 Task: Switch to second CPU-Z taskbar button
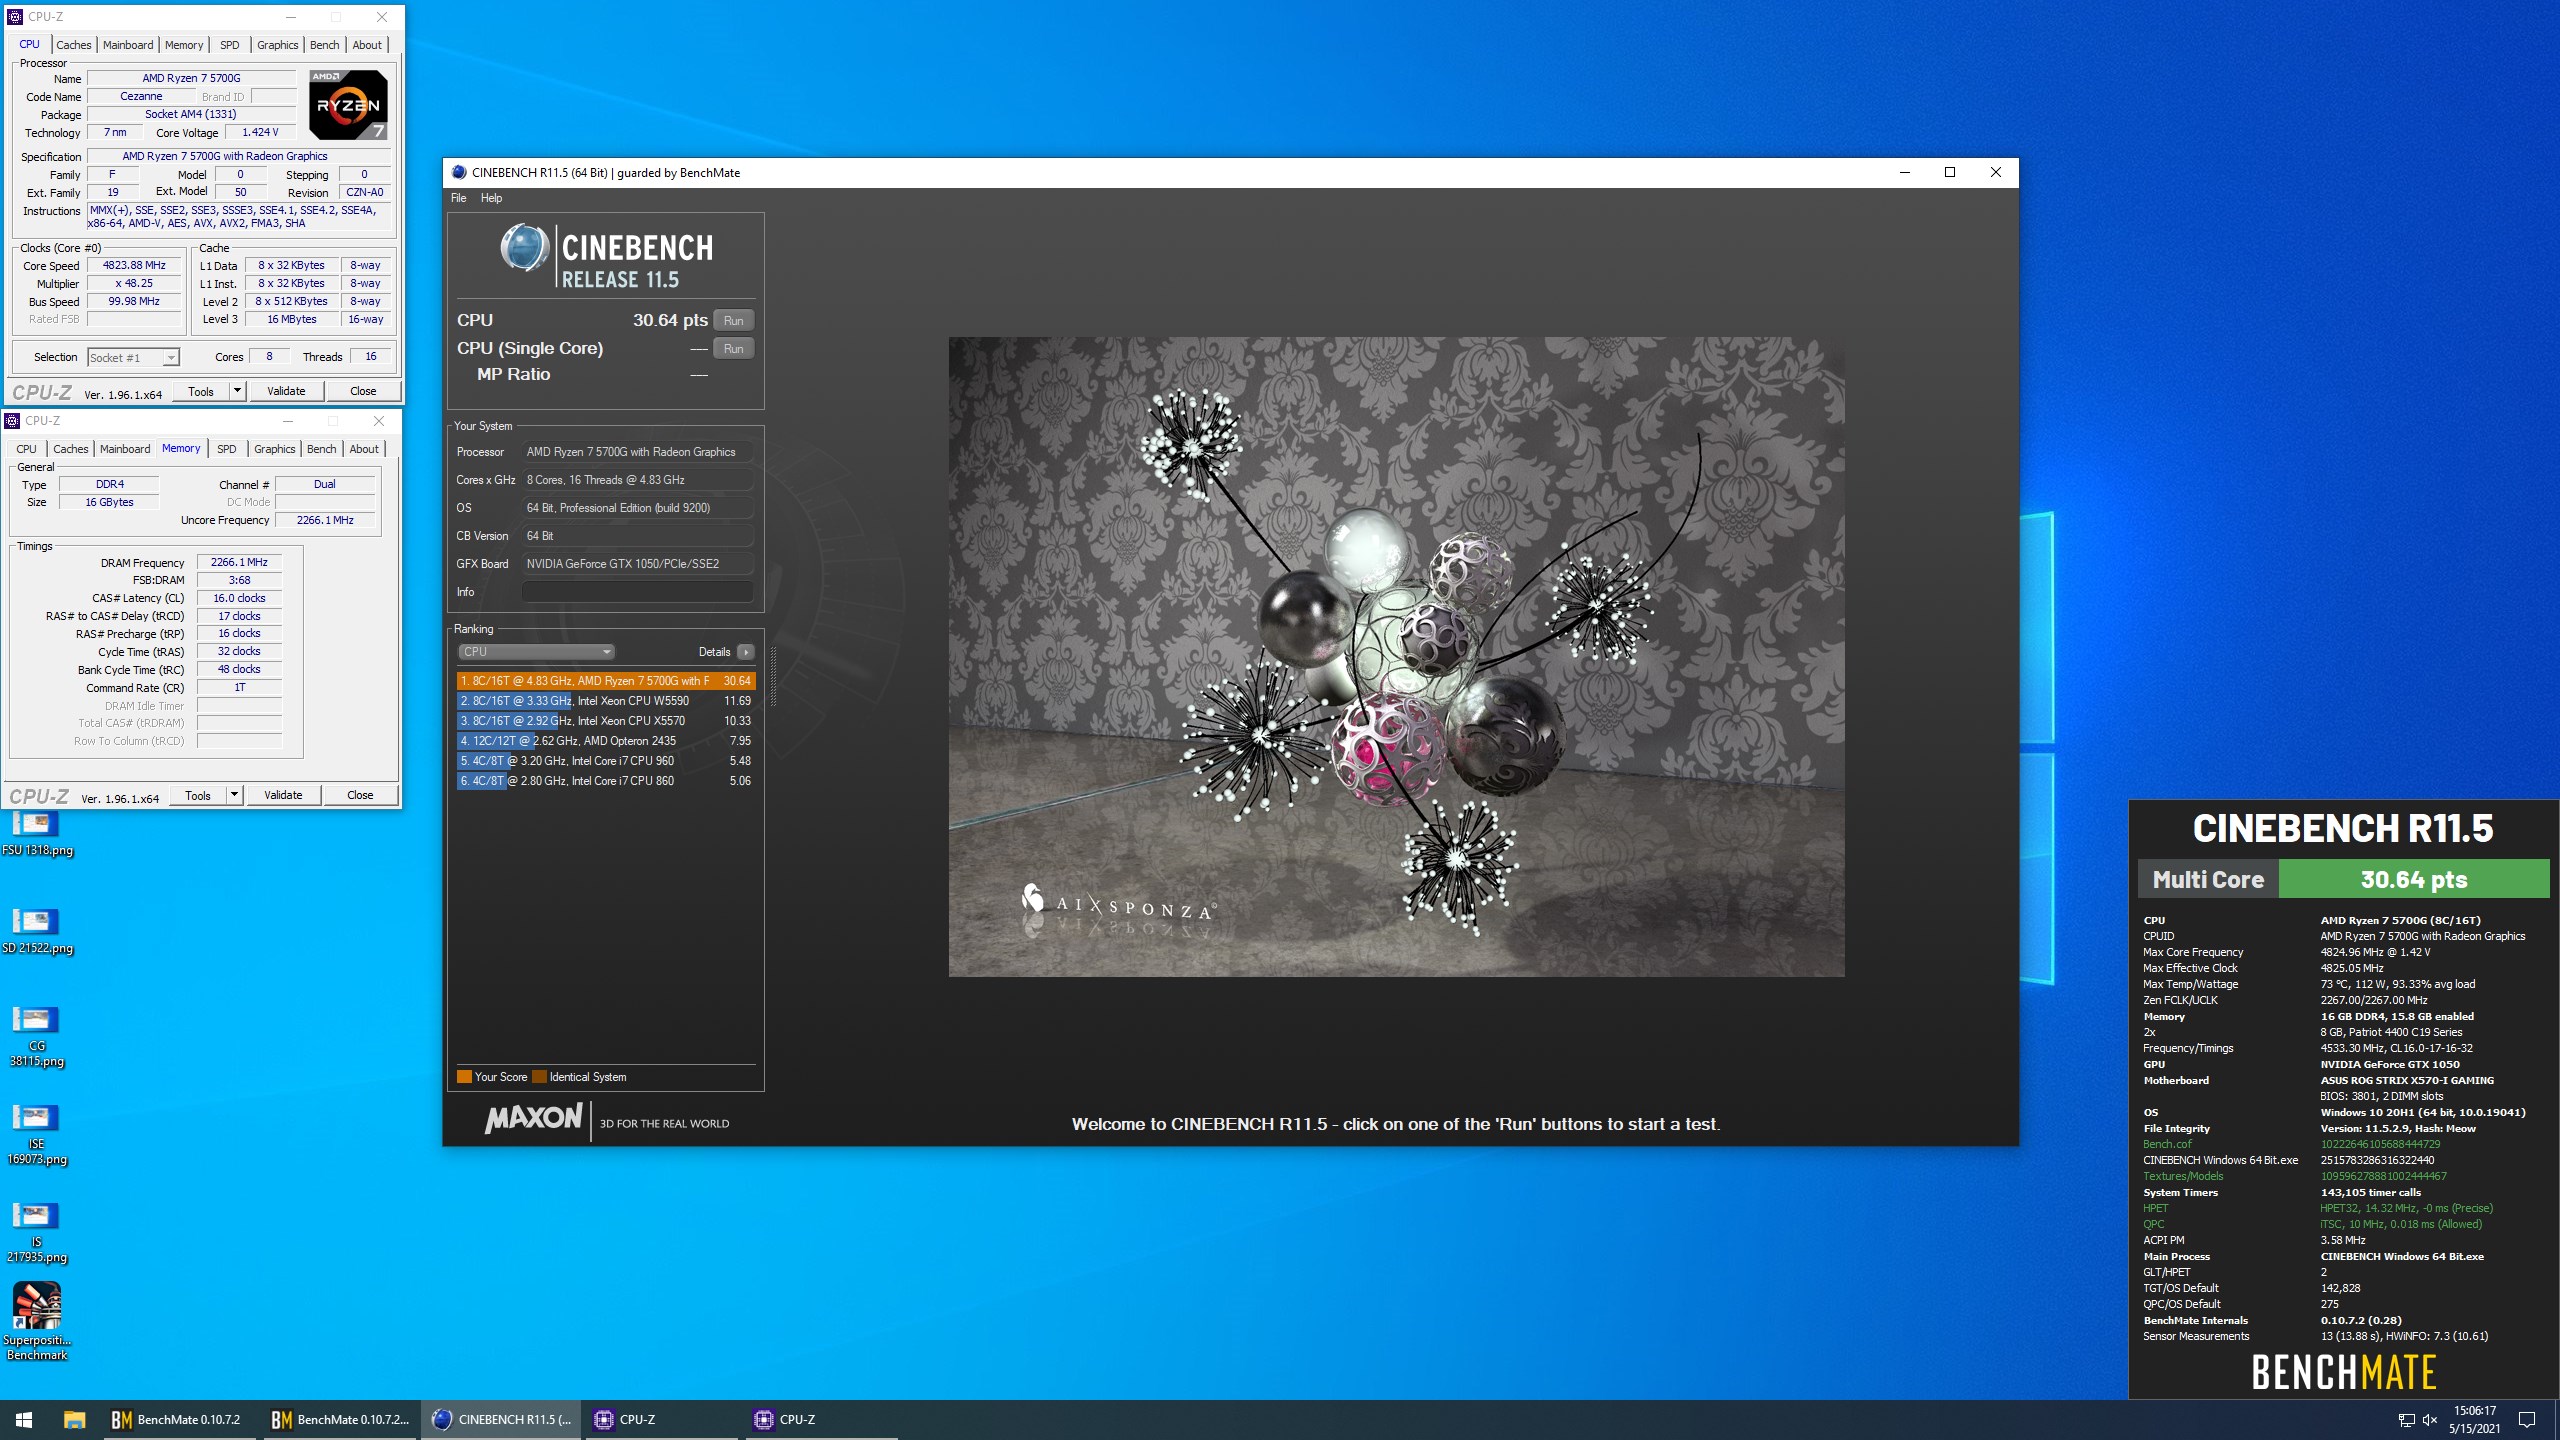coord(820,1419)
